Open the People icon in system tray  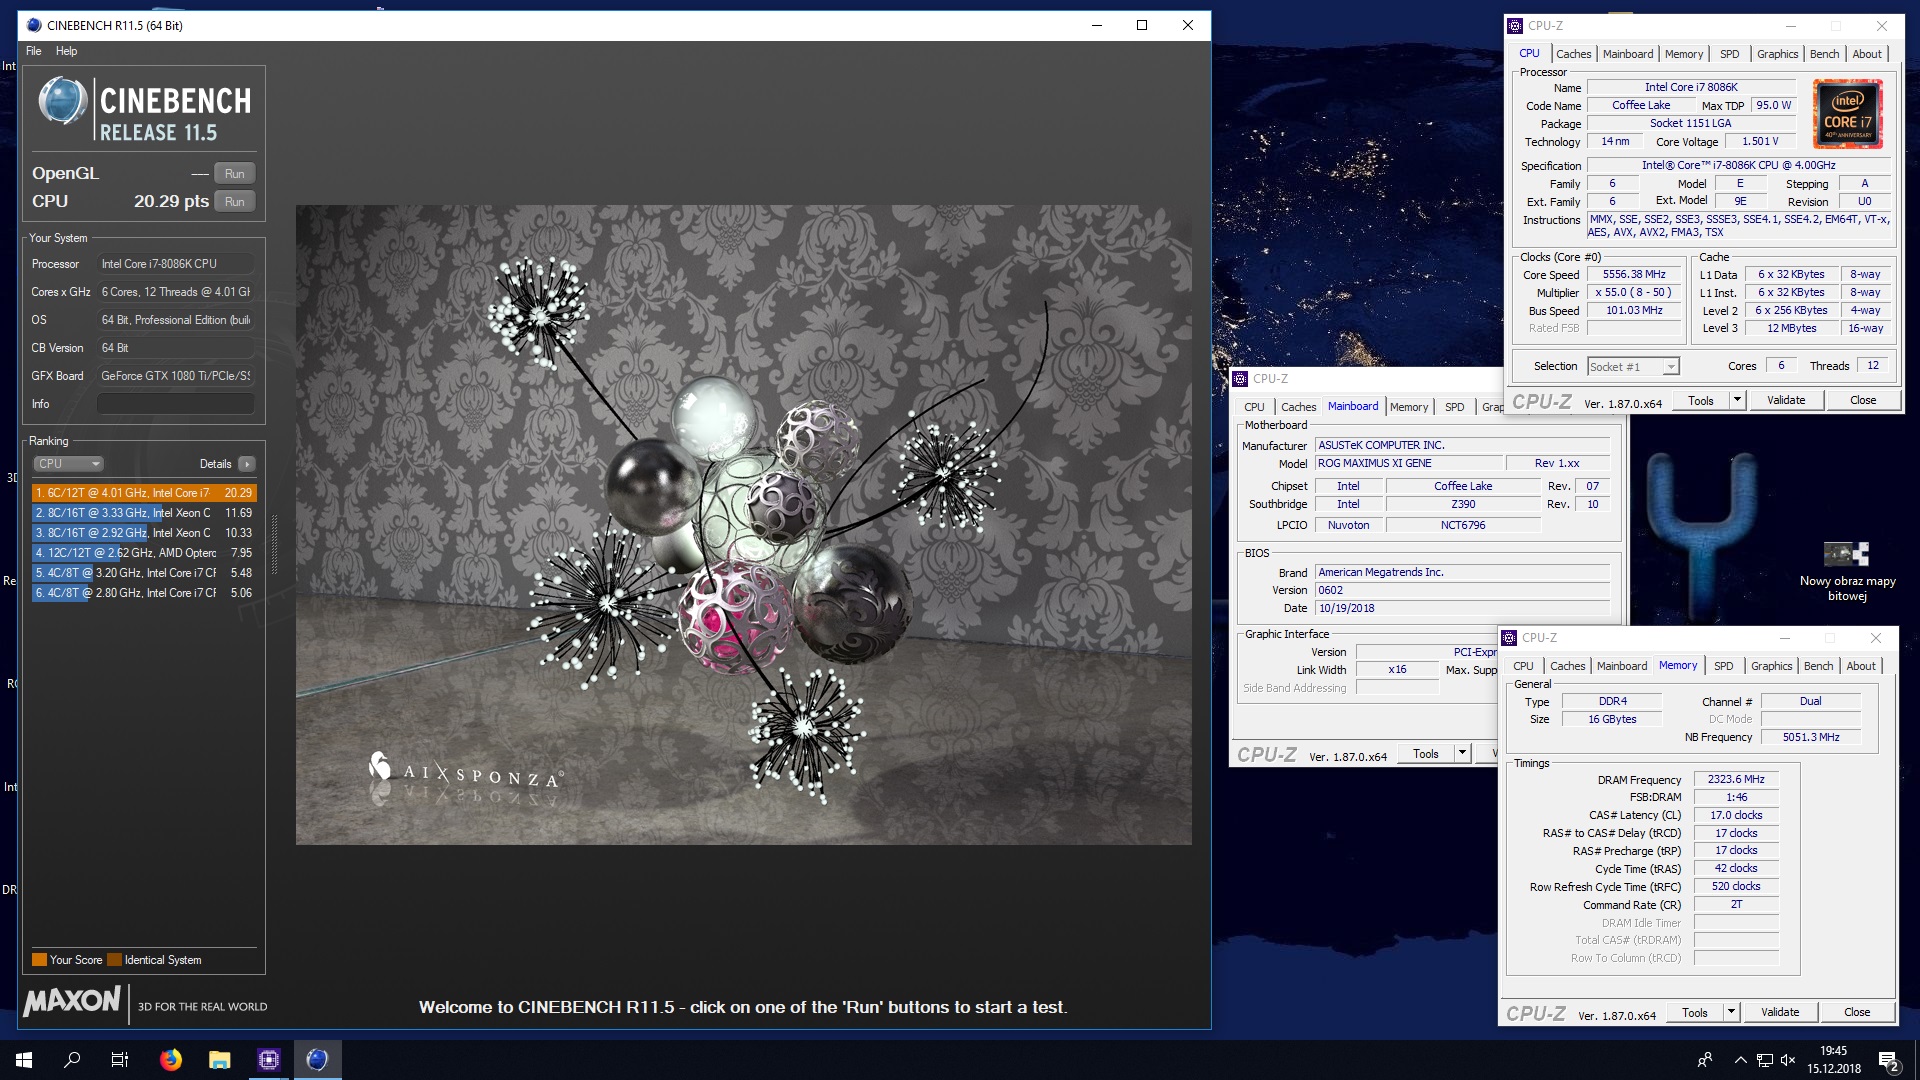tap(1705, 1060)
